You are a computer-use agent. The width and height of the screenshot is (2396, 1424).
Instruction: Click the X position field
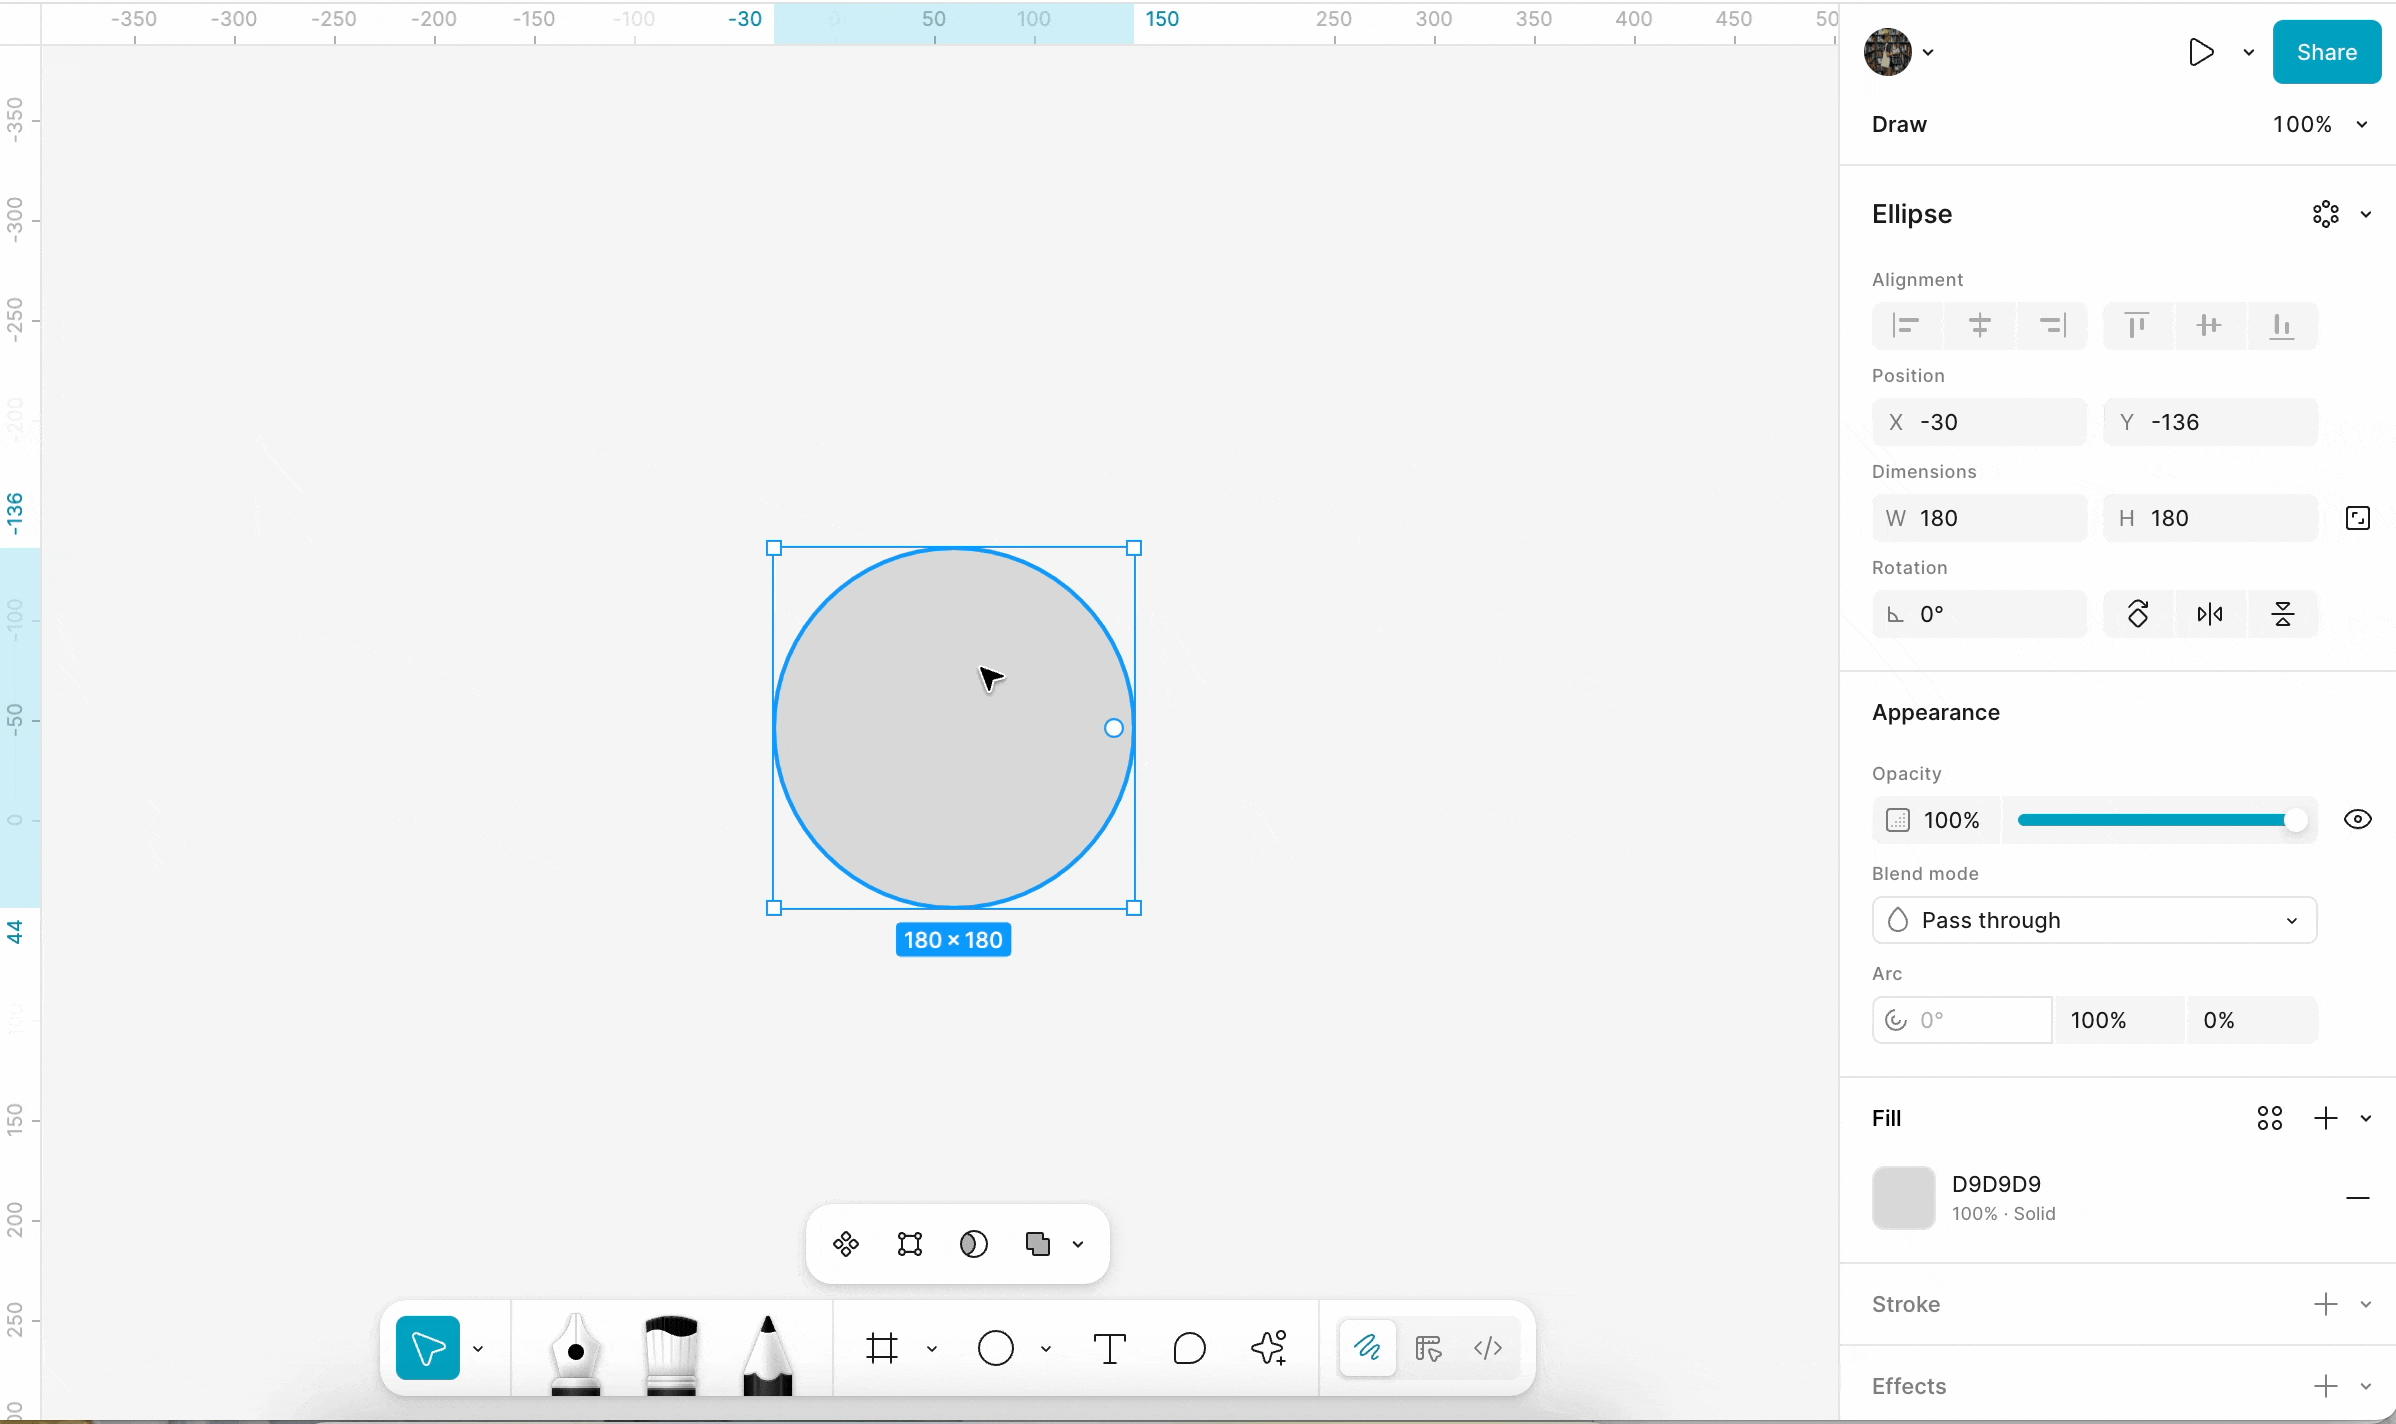tap(1979, 422)
